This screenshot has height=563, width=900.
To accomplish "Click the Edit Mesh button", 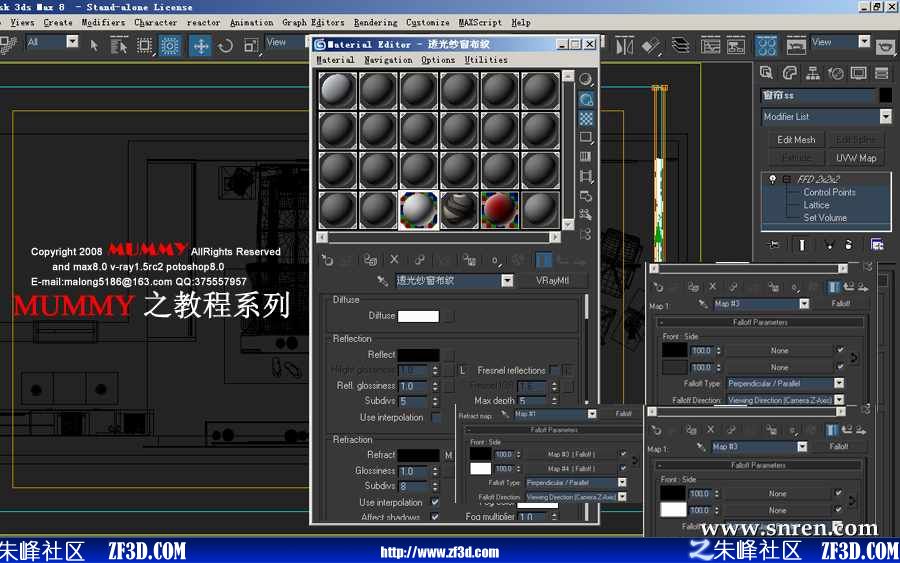I will [x=796, y=139].
